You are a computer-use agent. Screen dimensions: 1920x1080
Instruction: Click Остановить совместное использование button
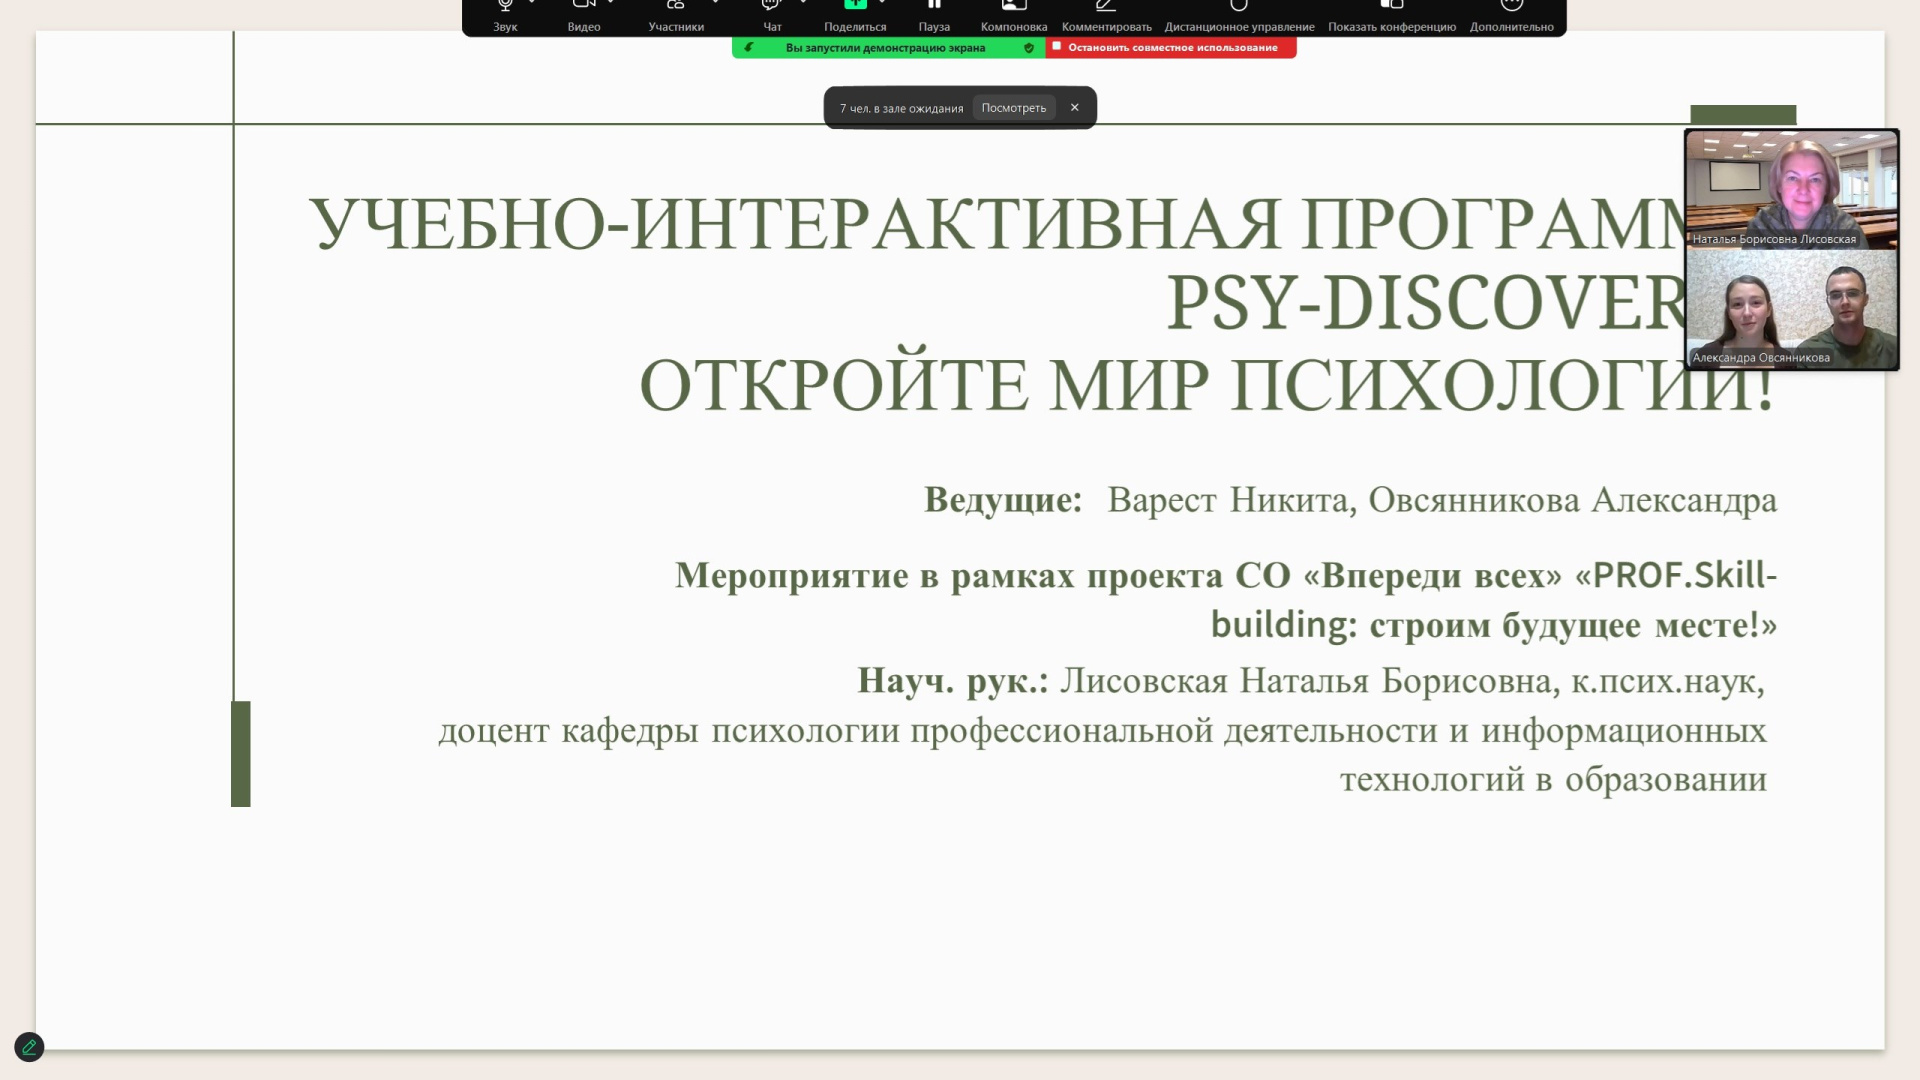pos(1171,47)
